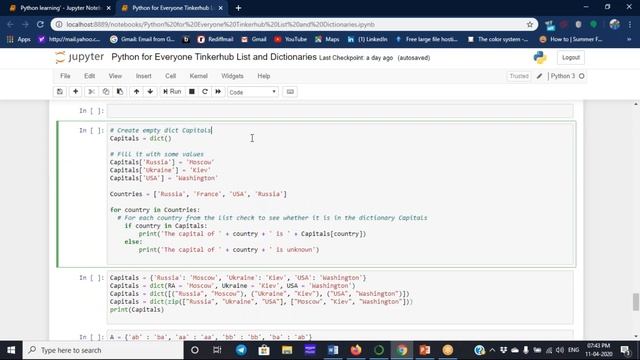
Task: Click the pencil edit mode indicator icon
Action: point(539,76)
